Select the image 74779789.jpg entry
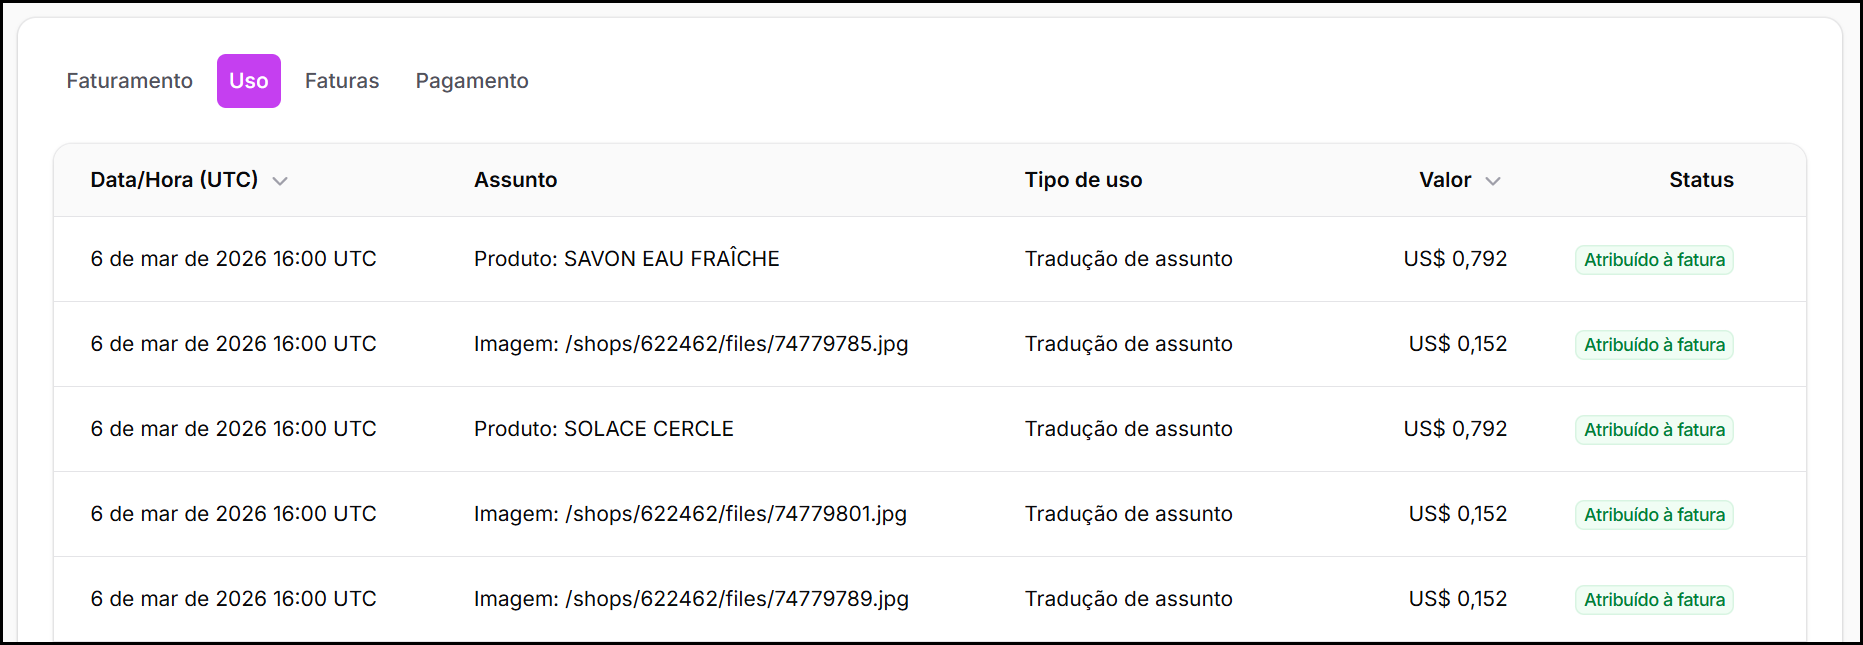Screen dimensions: 1863x645 point(691,599)
